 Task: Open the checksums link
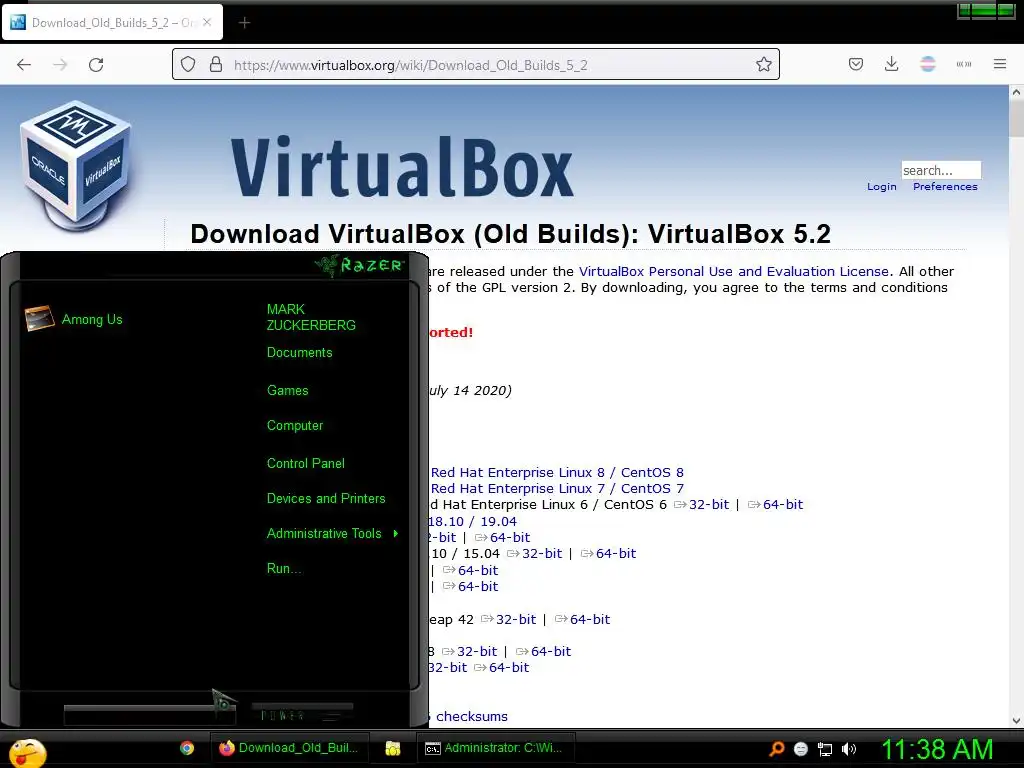point(472,716)
